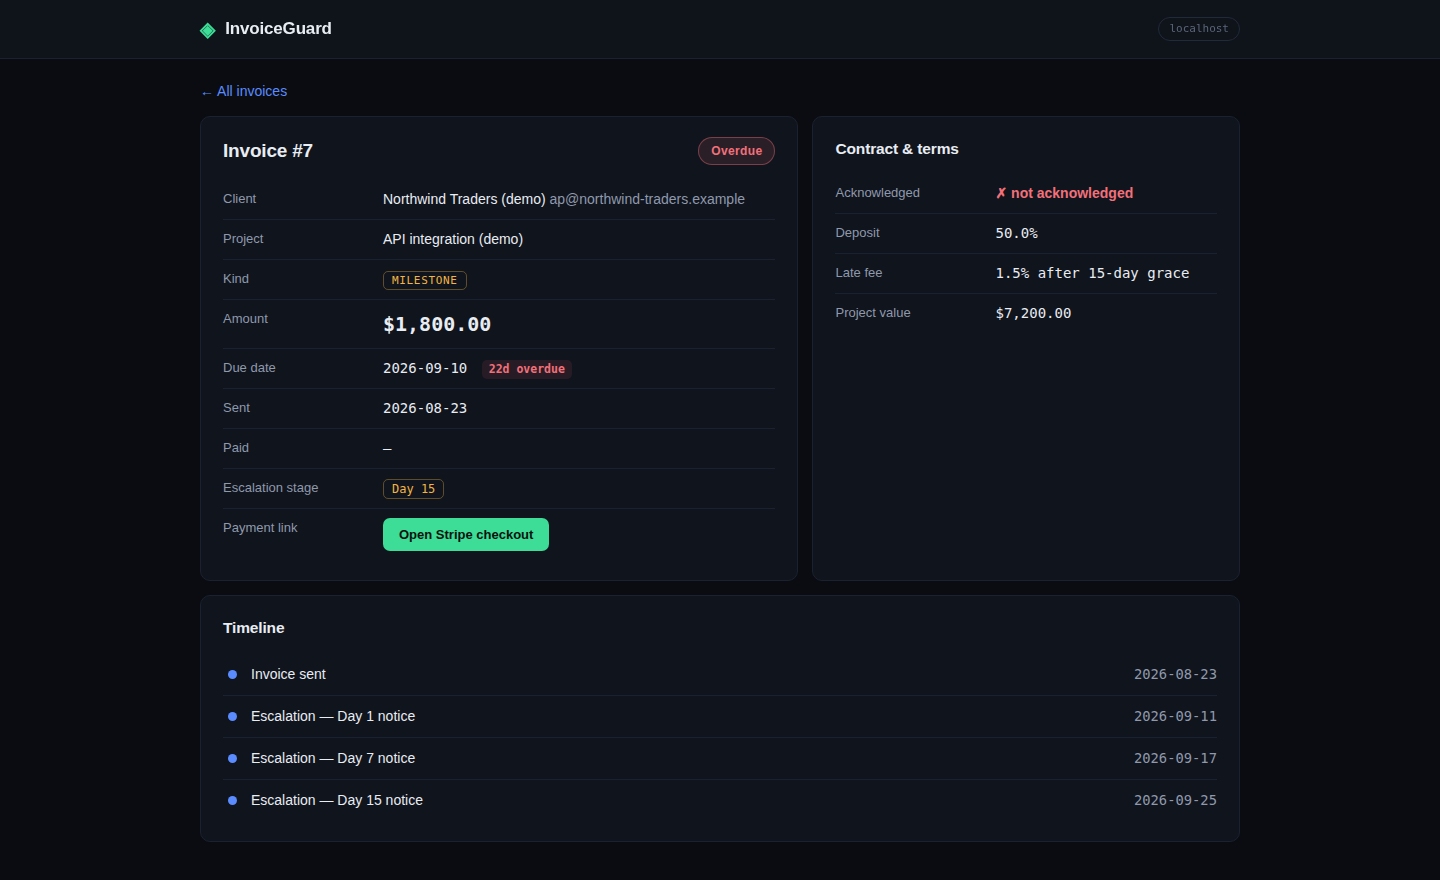
Task: Open the InvoiceGuard home title
Action: click(x=278, y=29)
